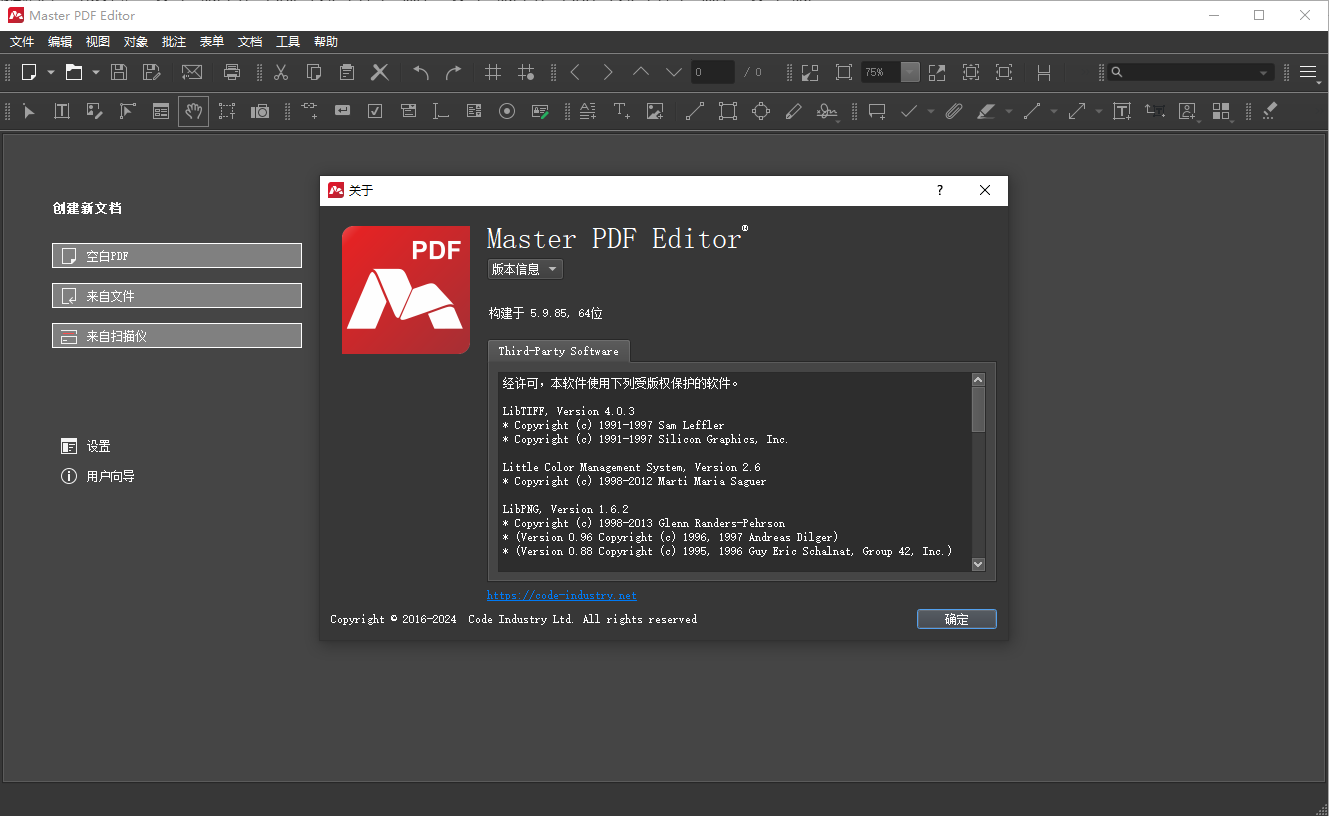Open the code-industry.net link

pos(562,595)
